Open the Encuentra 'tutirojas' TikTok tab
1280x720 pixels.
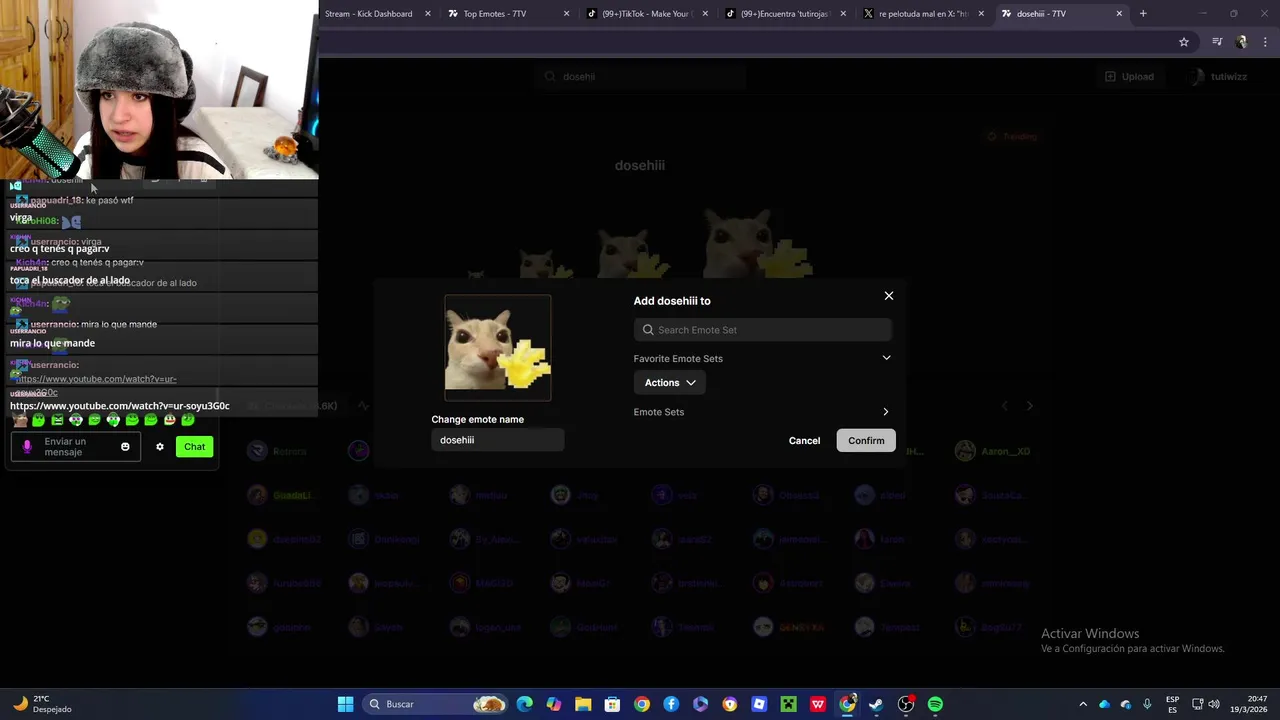tap(785, 14)
